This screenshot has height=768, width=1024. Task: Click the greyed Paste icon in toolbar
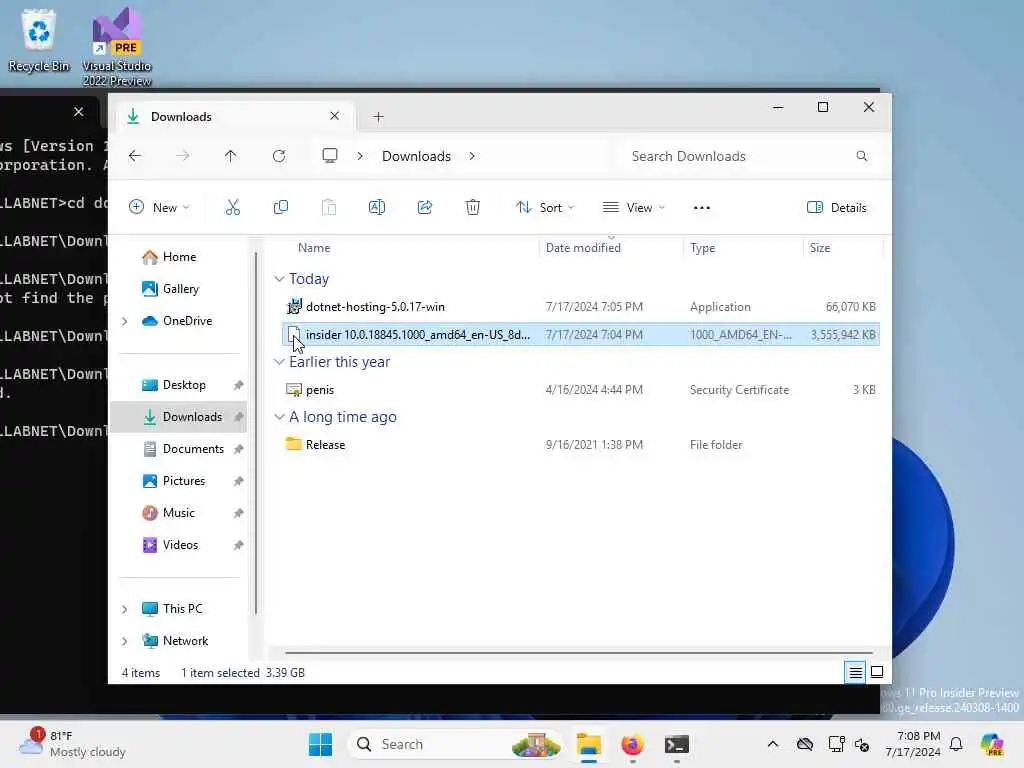(329, 208)
